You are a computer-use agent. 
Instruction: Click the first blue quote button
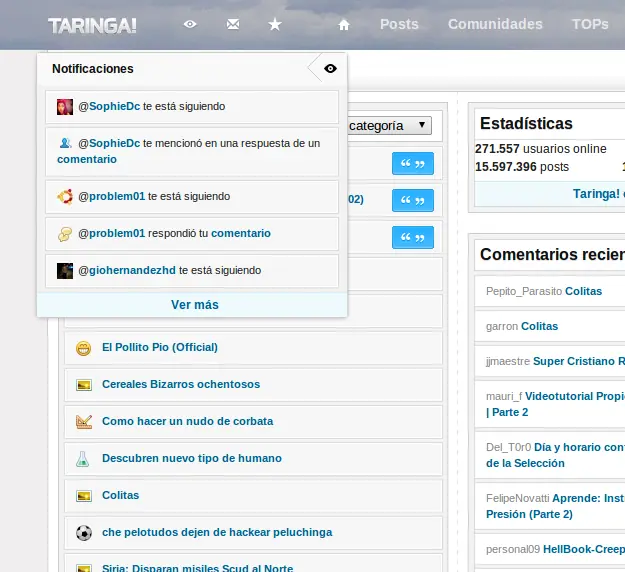(413, 163)
